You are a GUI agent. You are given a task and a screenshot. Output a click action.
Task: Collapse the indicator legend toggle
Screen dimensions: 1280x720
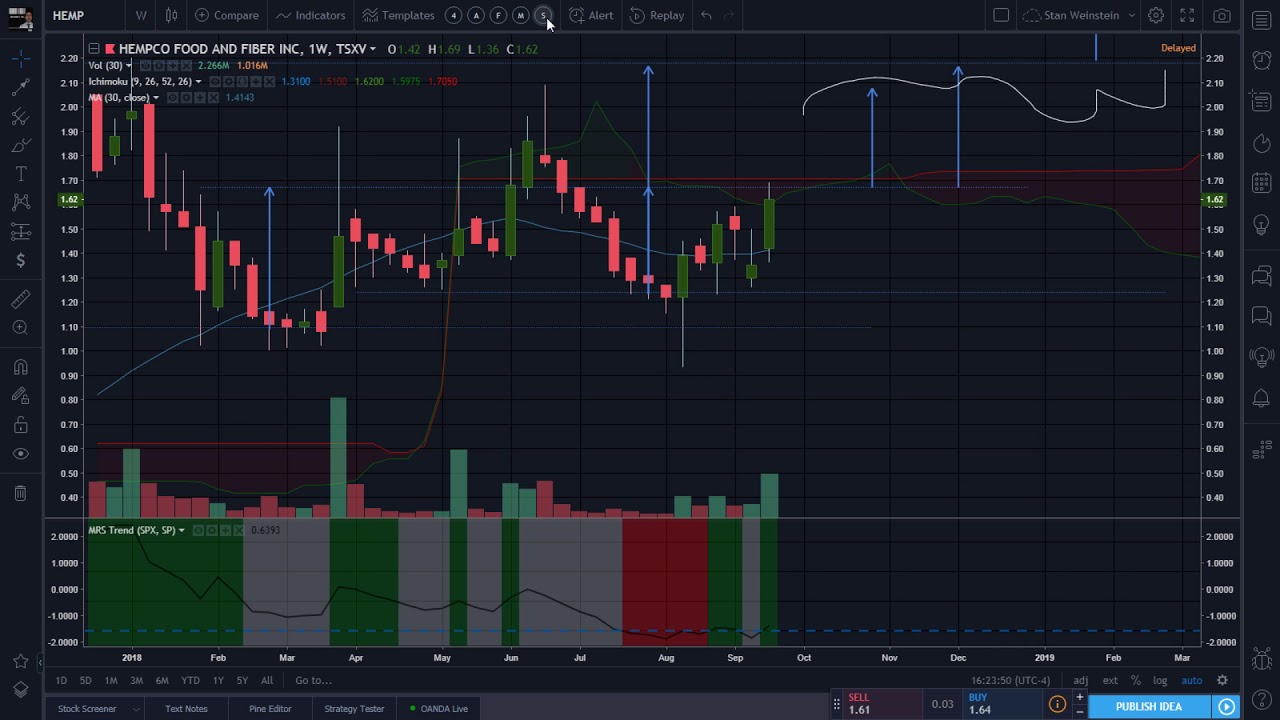click(93, 49)
